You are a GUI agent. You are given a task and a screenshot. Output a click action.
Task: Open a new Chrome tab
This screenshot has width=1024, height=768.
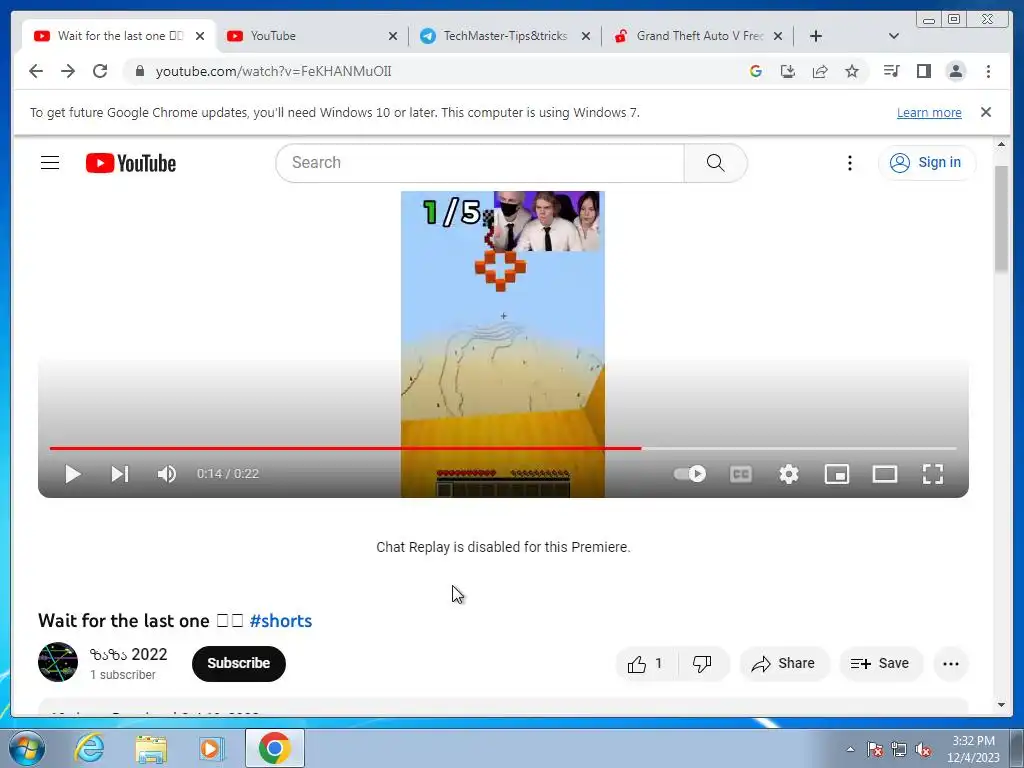click(x=816, y=36)
